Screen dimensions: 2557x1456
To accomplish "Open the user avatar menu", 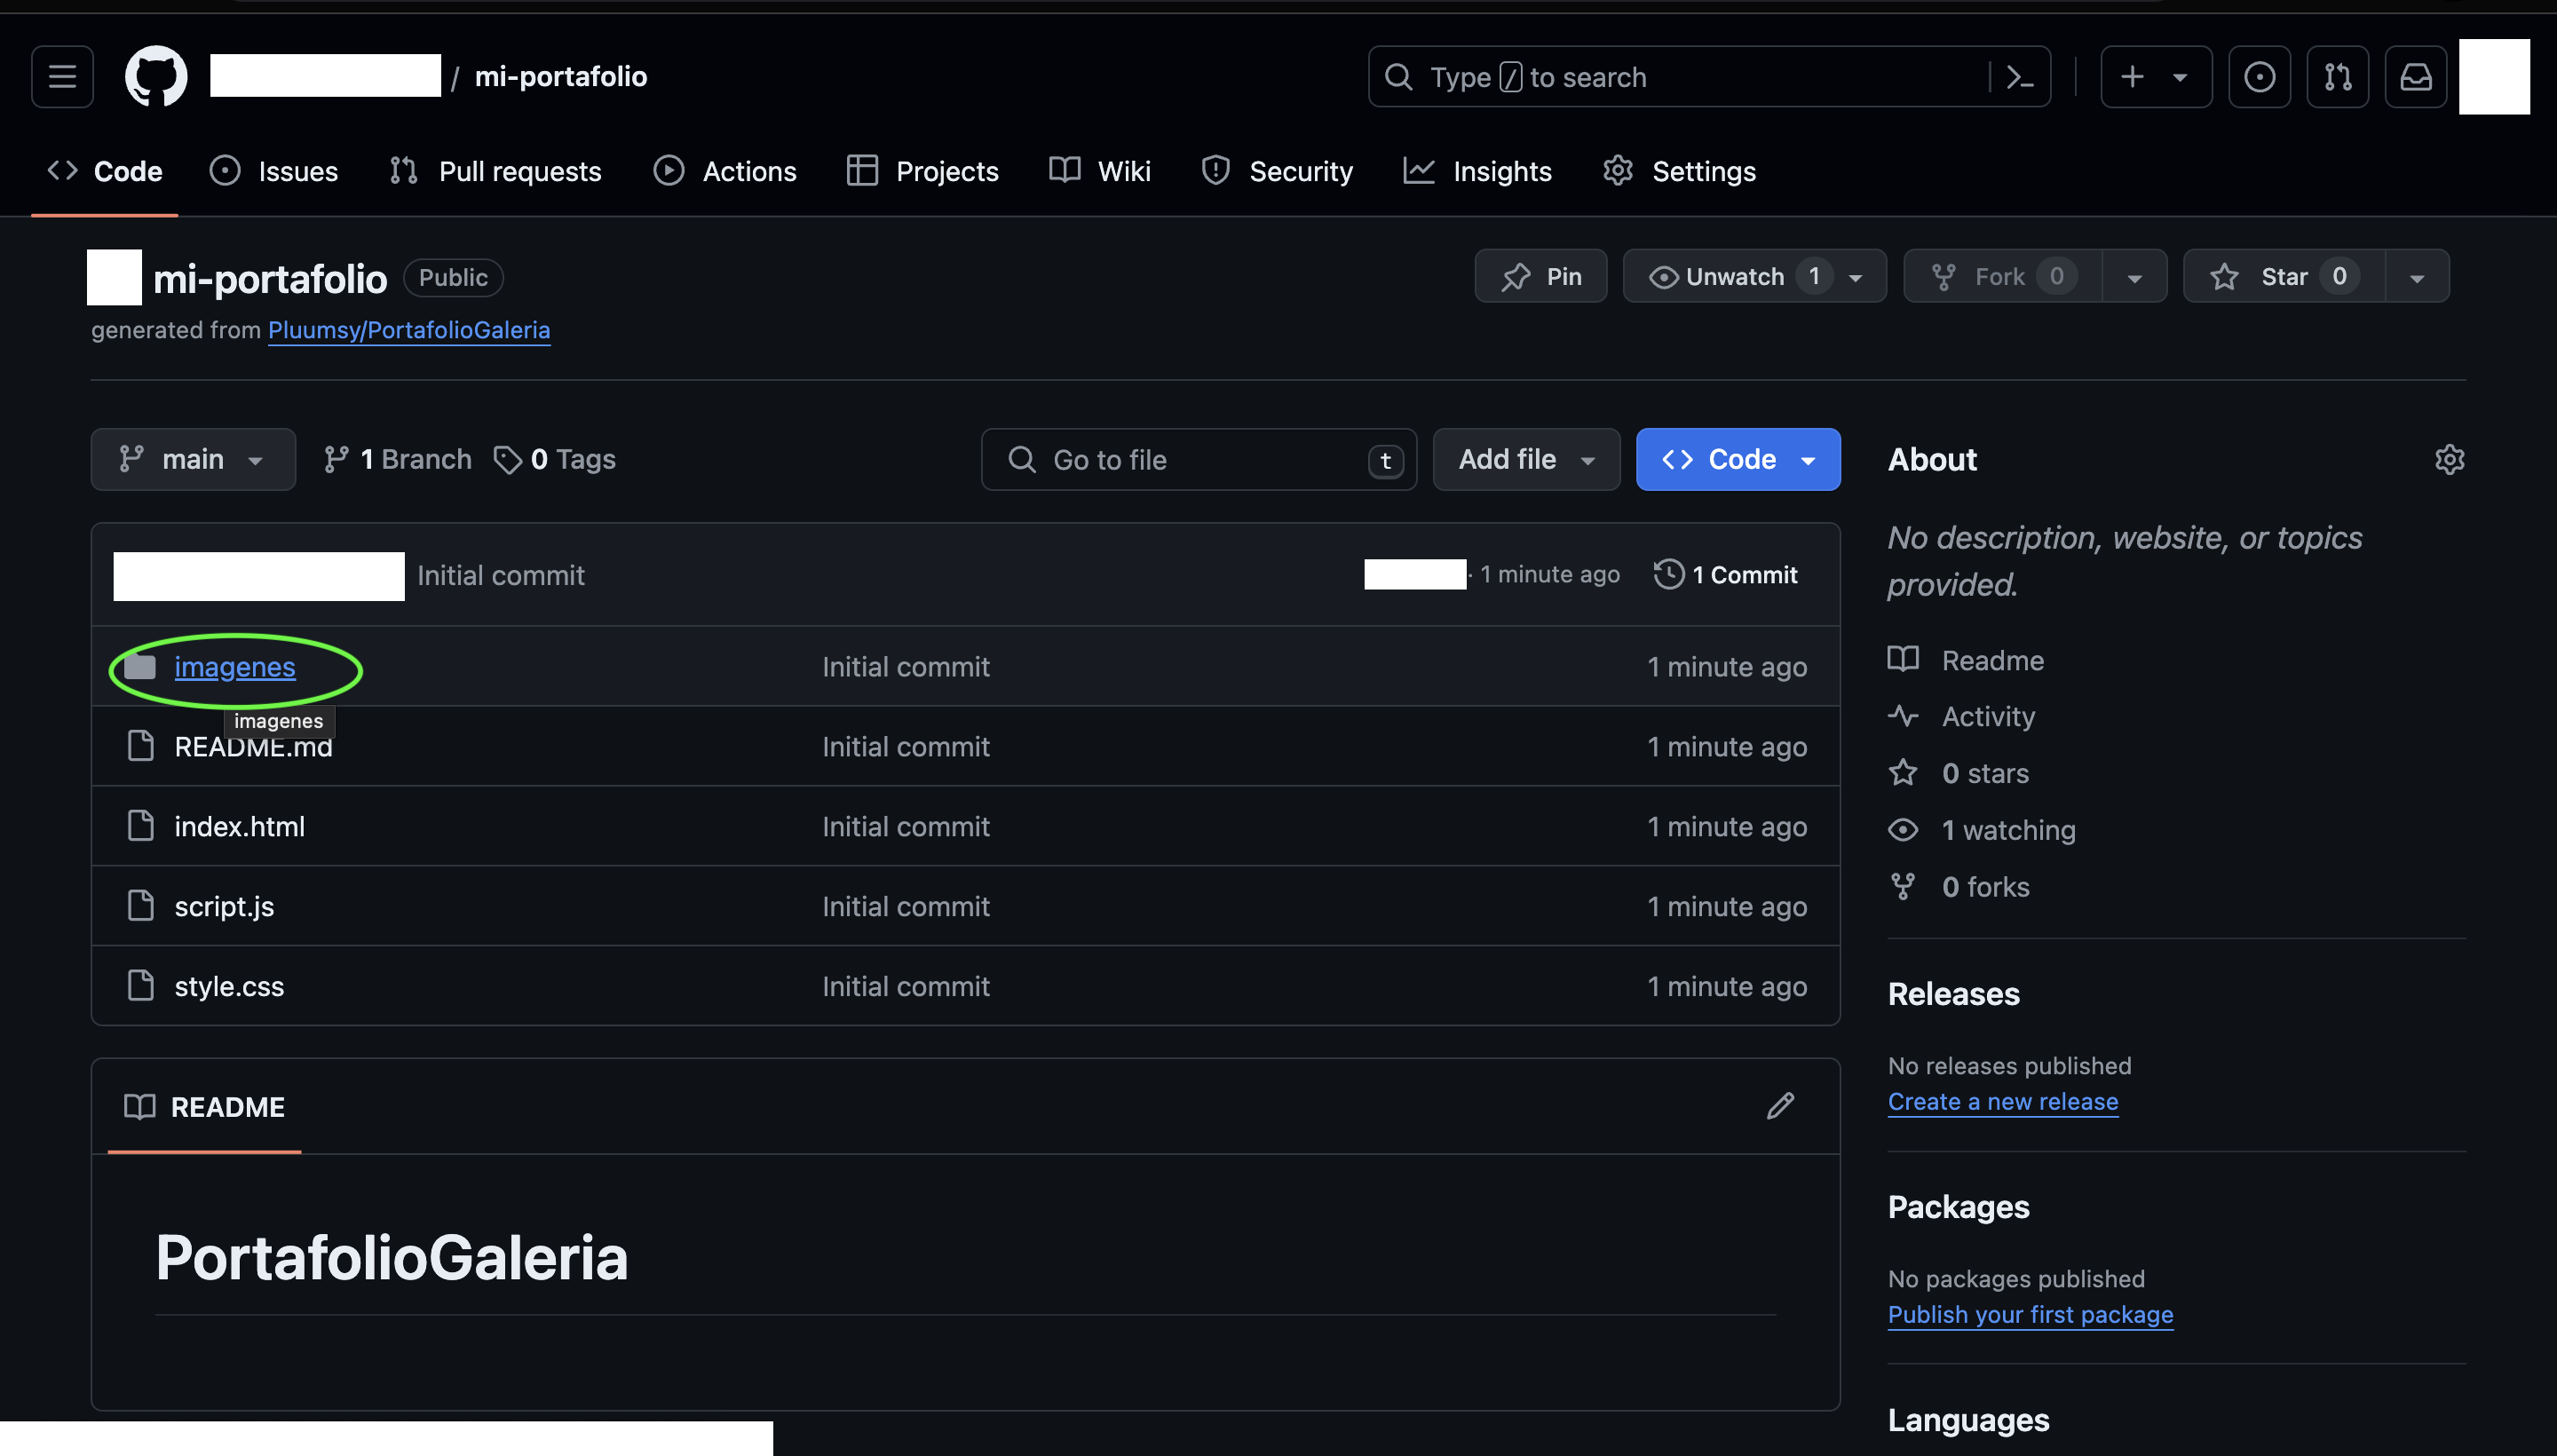I will tap(2494, 77).
